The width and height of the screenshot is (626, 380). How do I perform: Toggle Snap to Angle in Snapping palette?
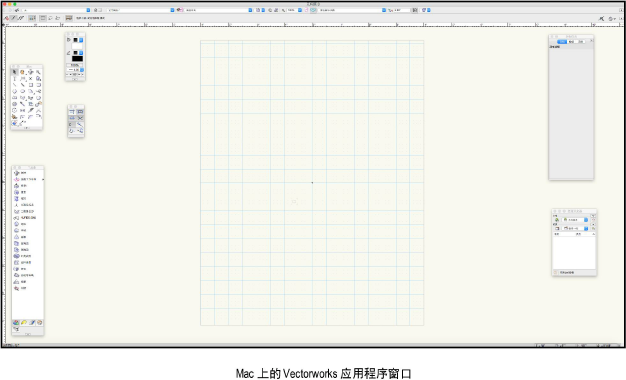(x=72, y=118)
